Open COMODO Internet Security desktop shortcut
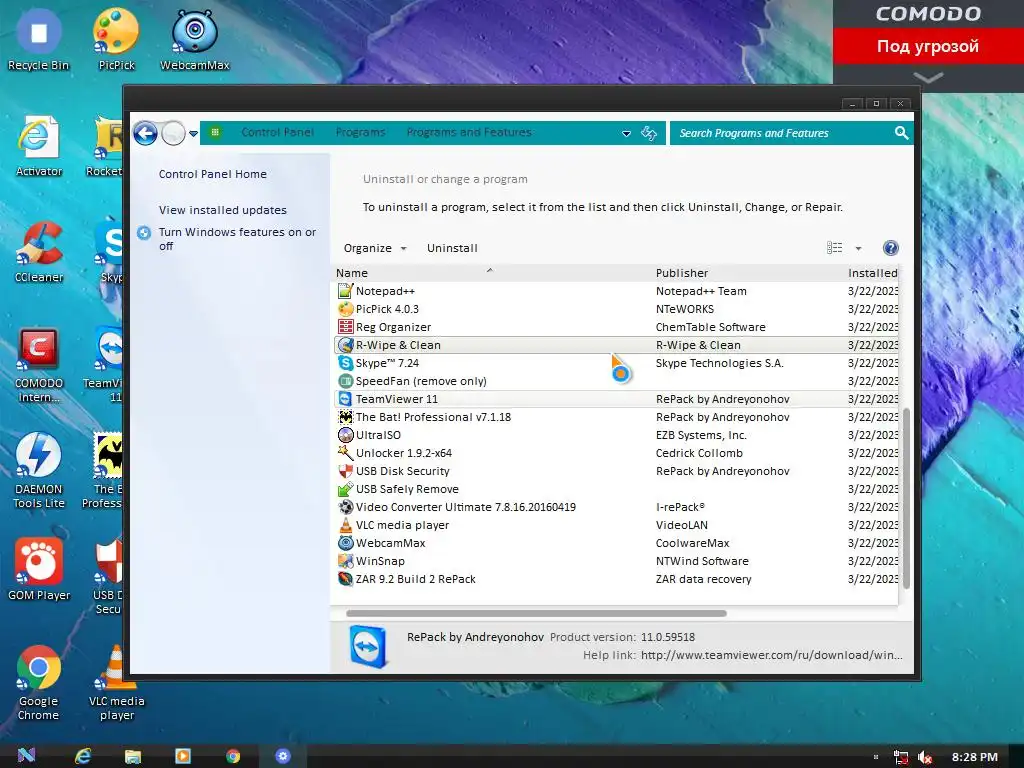Screen dimensions: 1024x768 click(39, 364)
